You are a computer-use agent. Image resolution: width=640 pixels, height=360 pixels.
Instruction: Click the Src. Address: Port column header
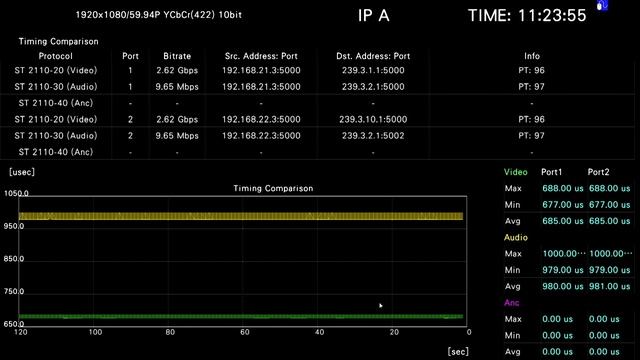click(261, 56)
